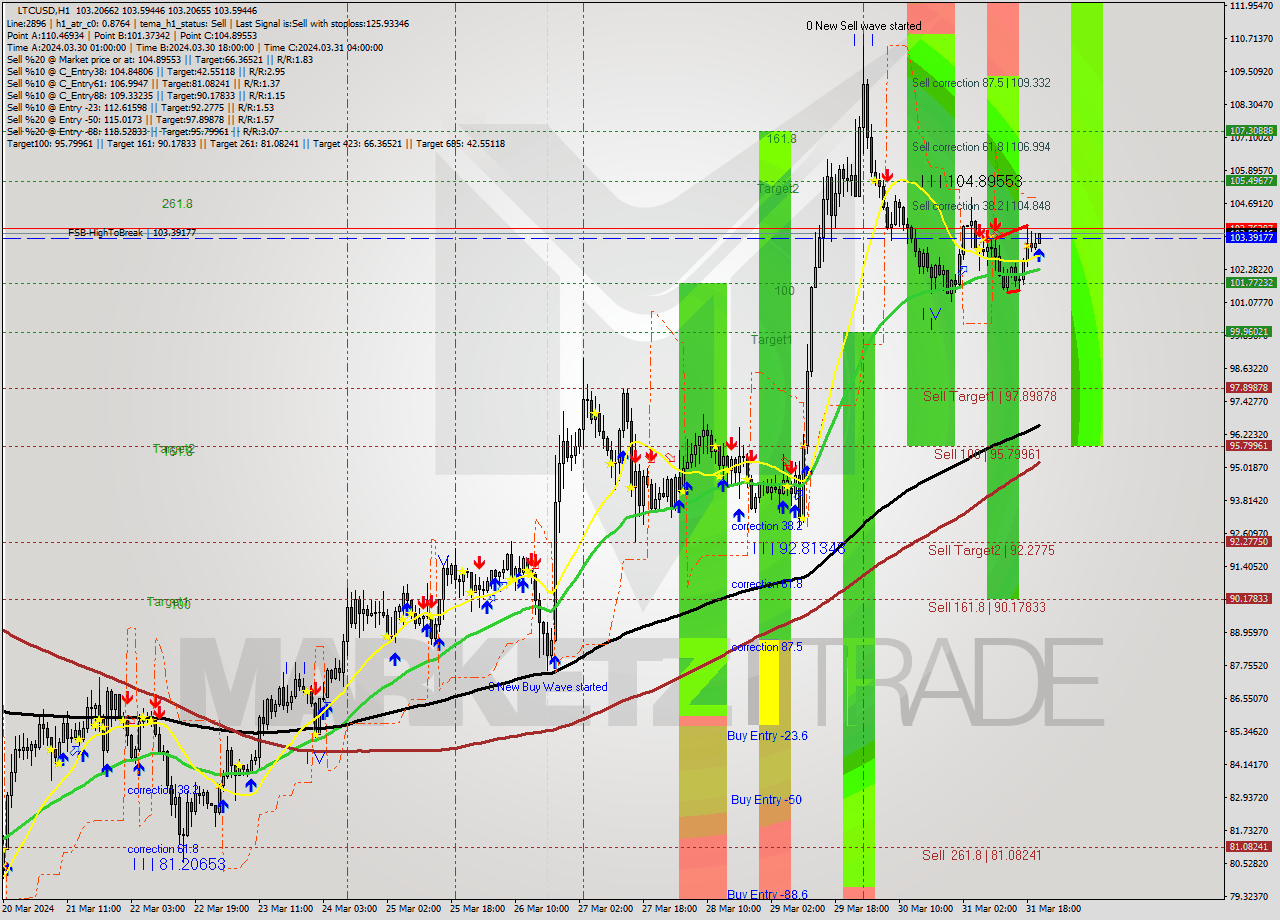Click the '29 Mar 18:00' time axis label
The height and width of the screenshot is (920, 1280).
(x=860, y=909)
